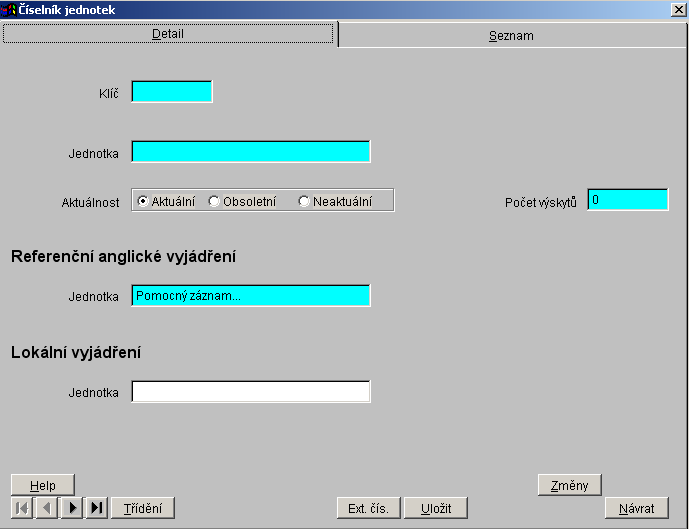
Task: Switch to the Seznam tab
Action: click(x=511, y=35)
